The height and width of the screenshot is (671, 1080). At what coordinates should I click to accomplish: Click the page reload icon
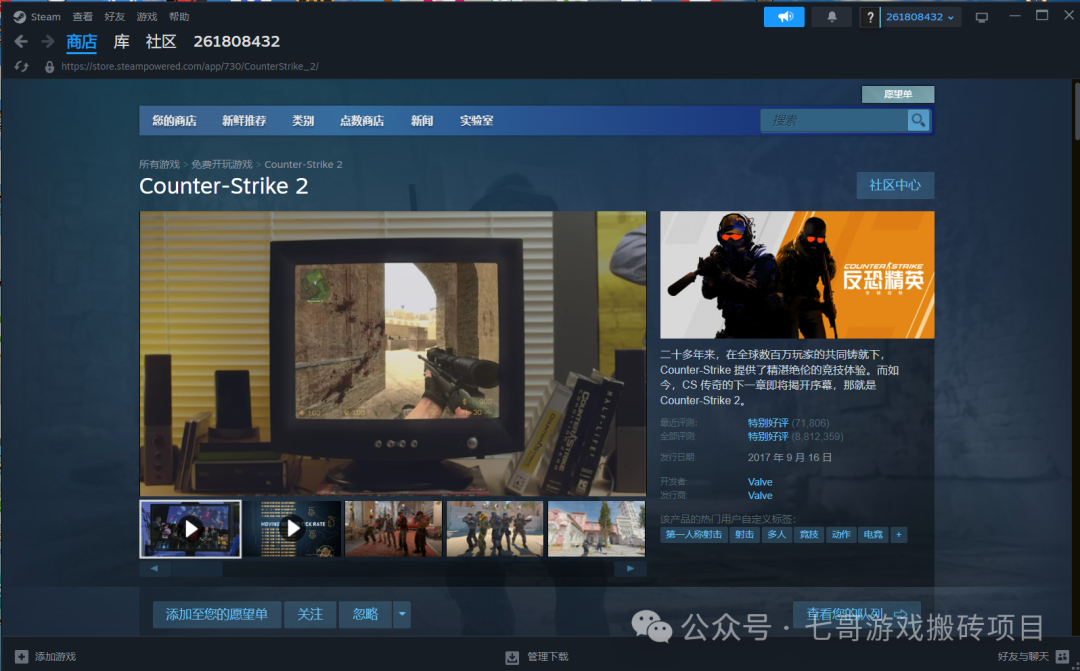(x=22, y=67)
